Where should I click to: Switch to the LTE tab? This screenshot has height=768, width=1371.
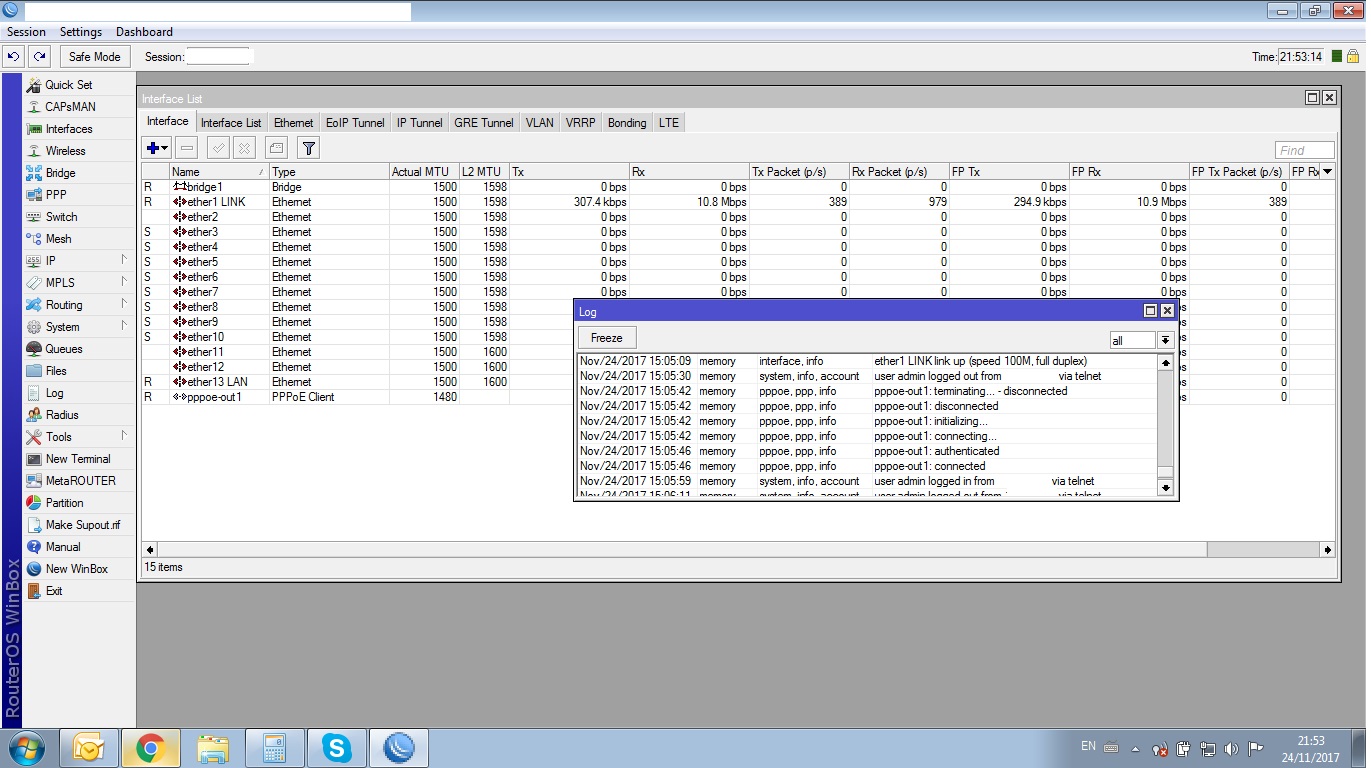pyautogui.click(x=669, y=123)
